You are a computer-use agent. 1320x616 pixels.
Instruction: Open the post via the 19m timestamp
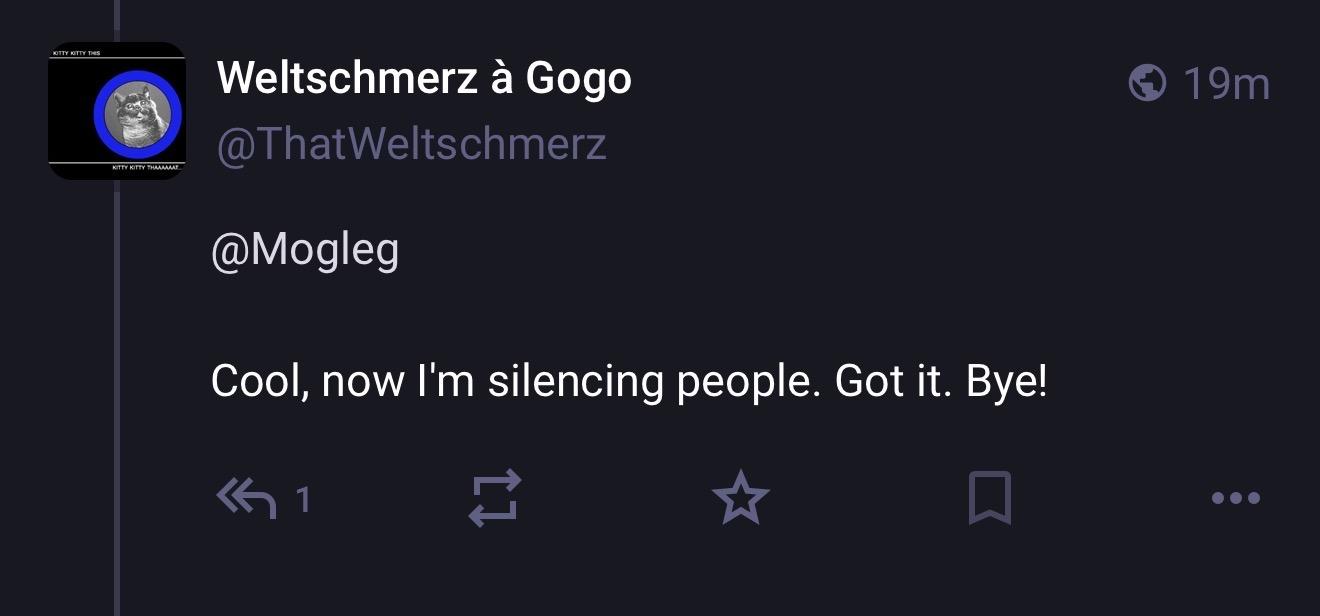(x=1226, y=84)
